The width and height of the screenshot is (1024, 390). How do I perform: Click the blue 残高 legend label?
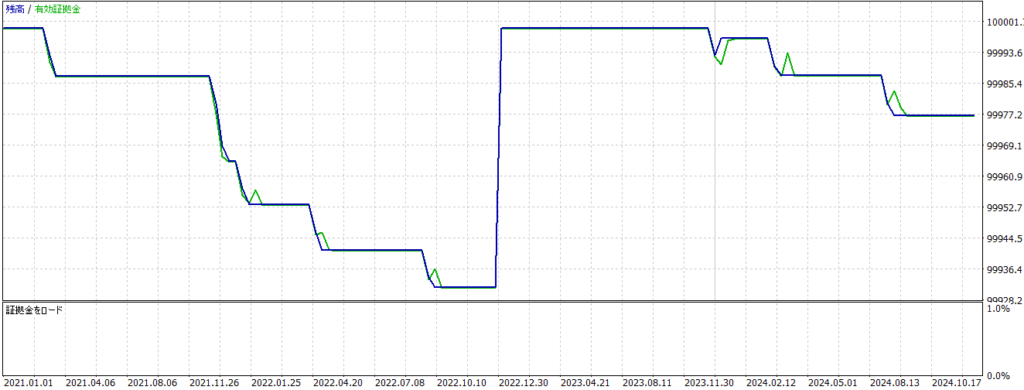point(14,10)
